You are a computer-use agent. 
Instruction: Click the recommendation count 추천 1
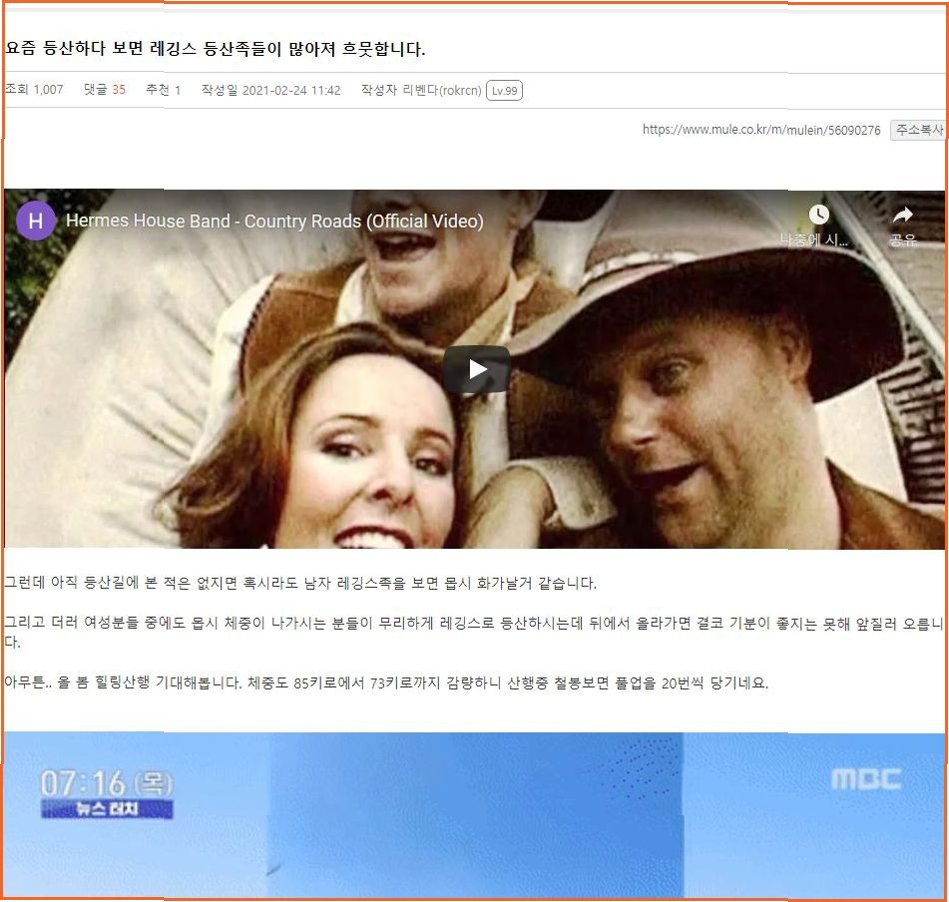[x=163, y=90]
